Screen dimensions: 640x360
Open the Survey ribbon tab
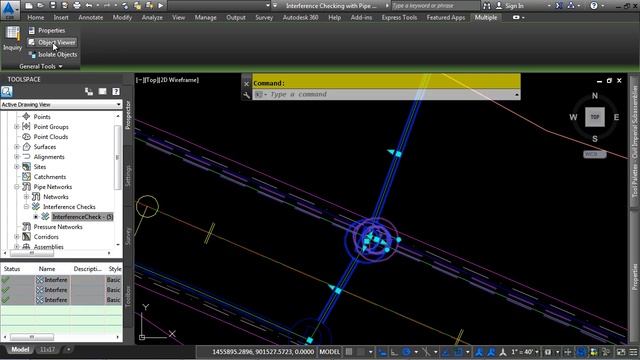(x=264, y=18)
